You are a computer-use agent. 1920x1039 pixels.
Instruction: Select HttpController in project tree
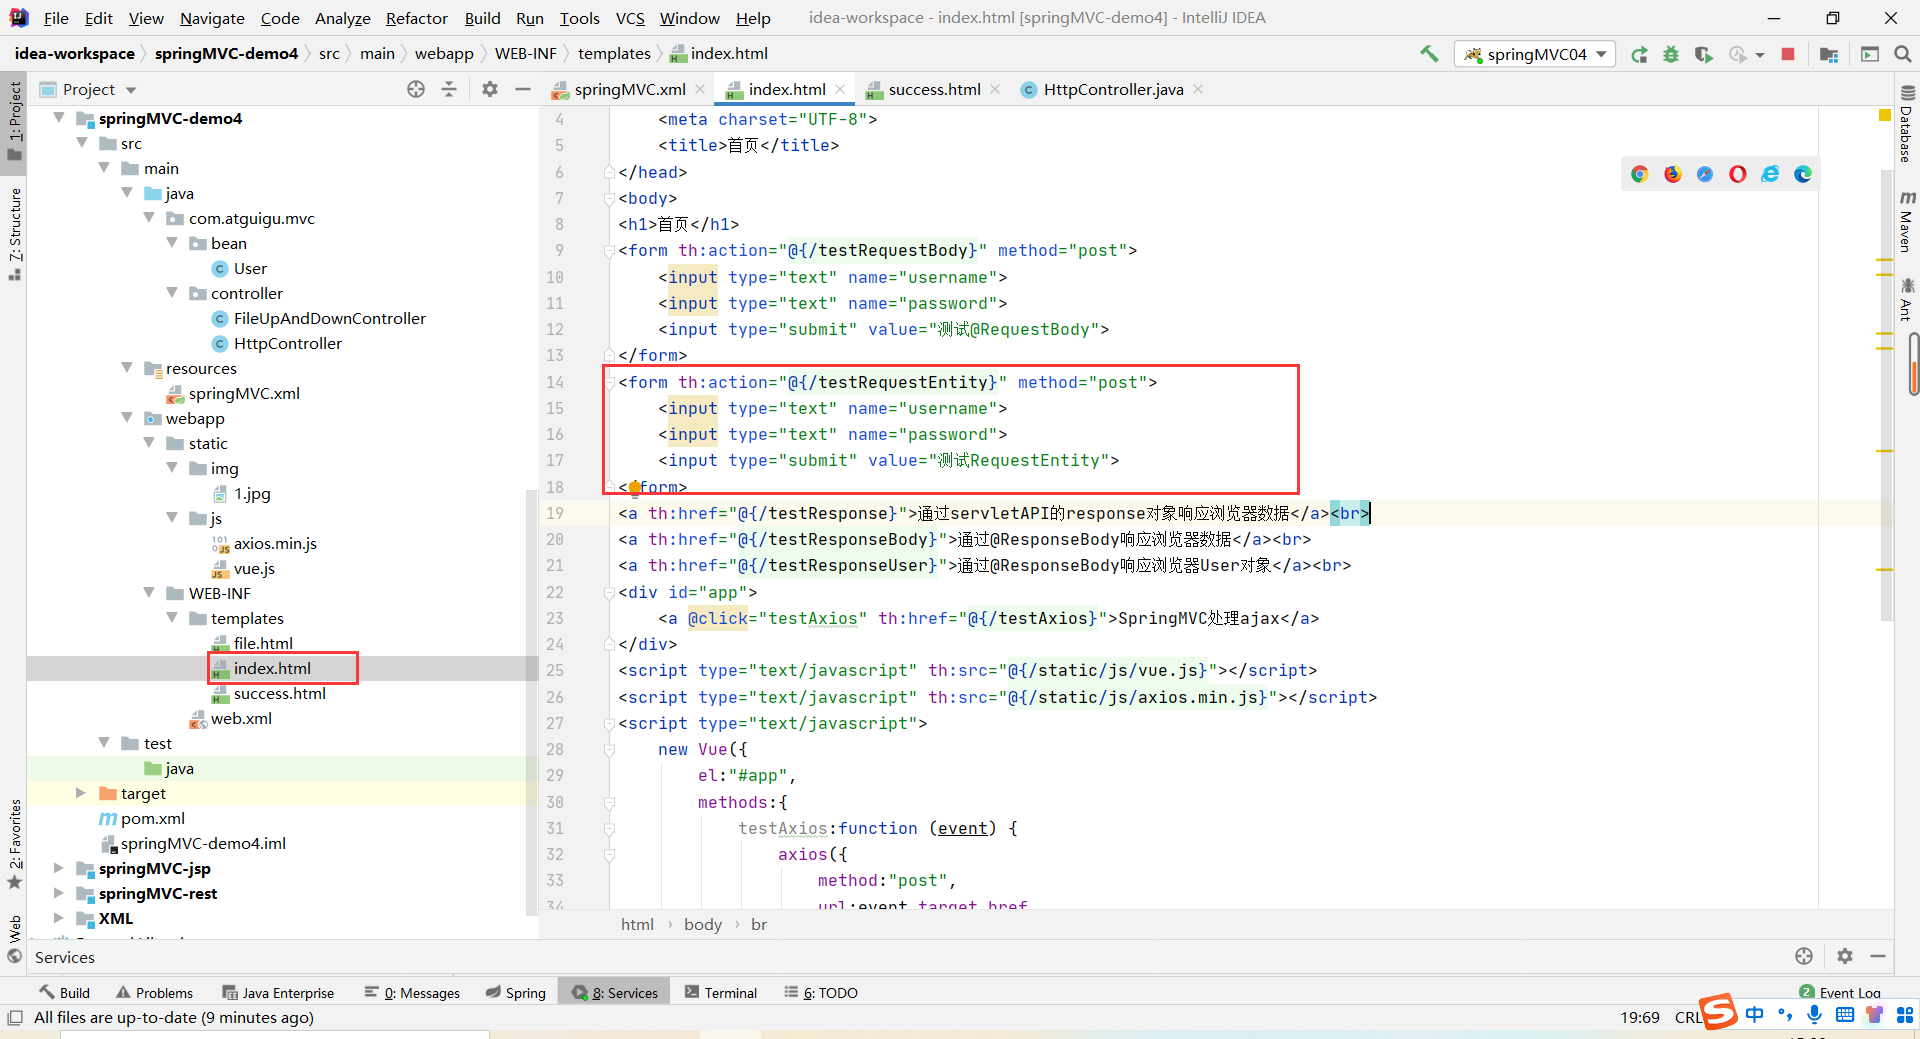point(288,343)
